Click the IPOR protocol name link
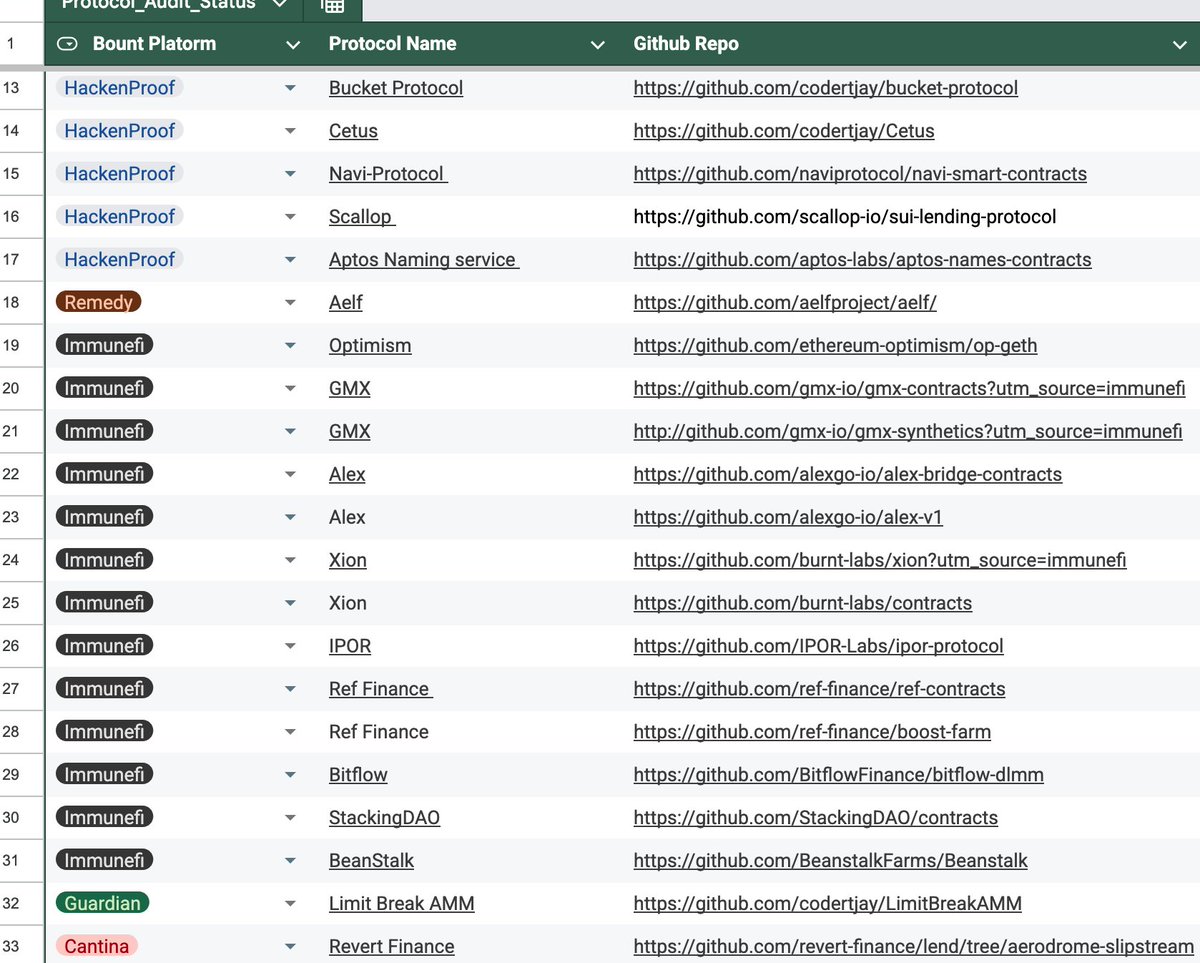Screen dimensions: 1200x963 click(x=350, y=647)
